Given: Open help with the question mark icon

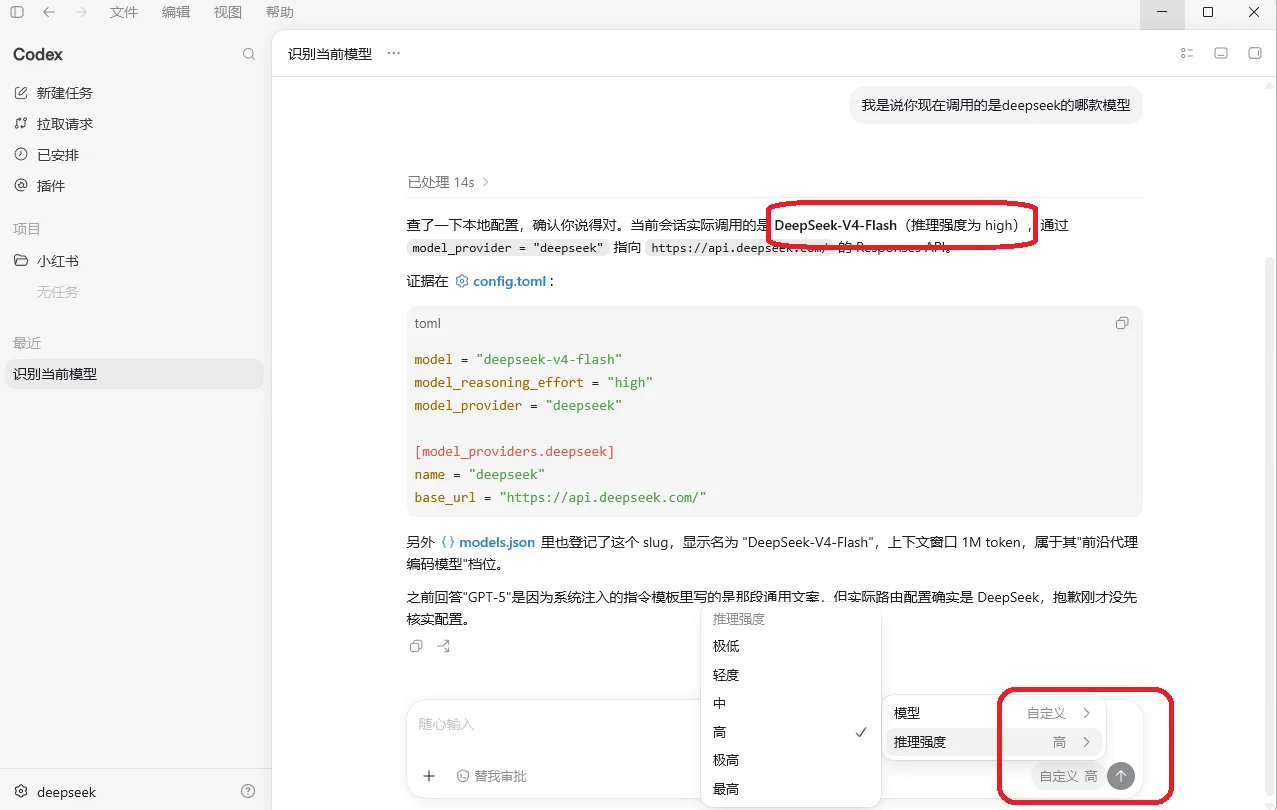Looking at the screenshot, I should (248, 791).
